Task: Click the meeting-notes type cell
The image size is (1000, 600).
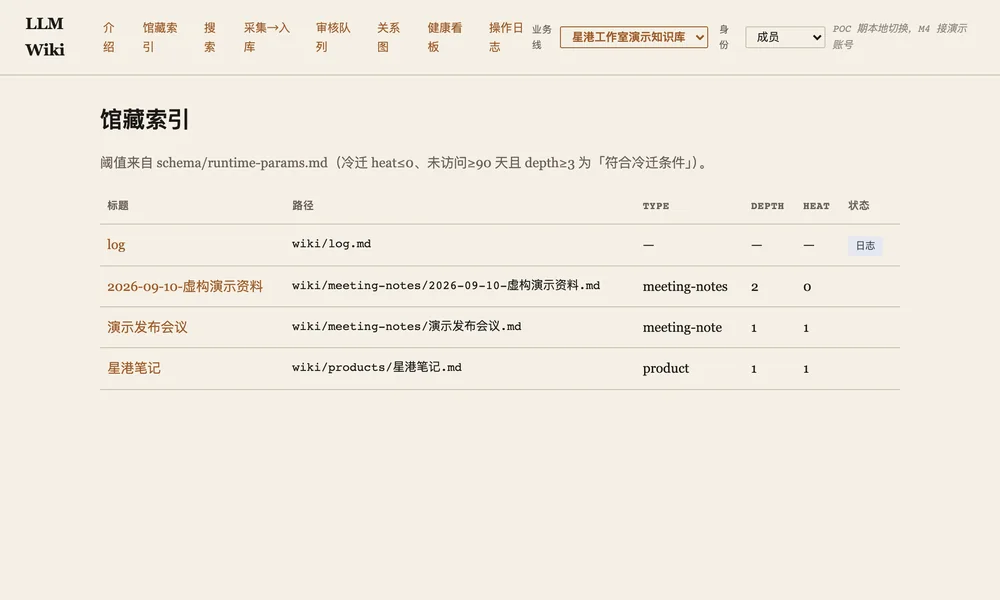Action: [x=685, y=286]
